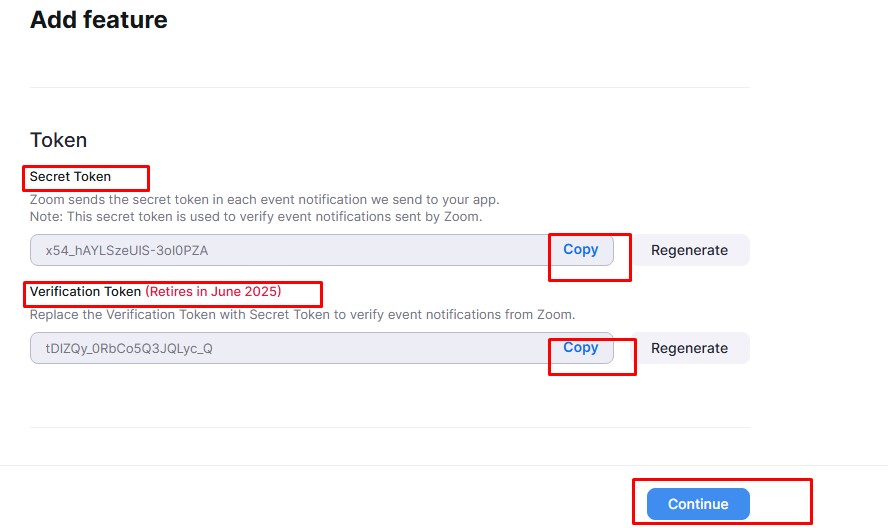888x528 pixels.
Task: Click the divider line under Add feature heading
Action: [x=390, y=87]
